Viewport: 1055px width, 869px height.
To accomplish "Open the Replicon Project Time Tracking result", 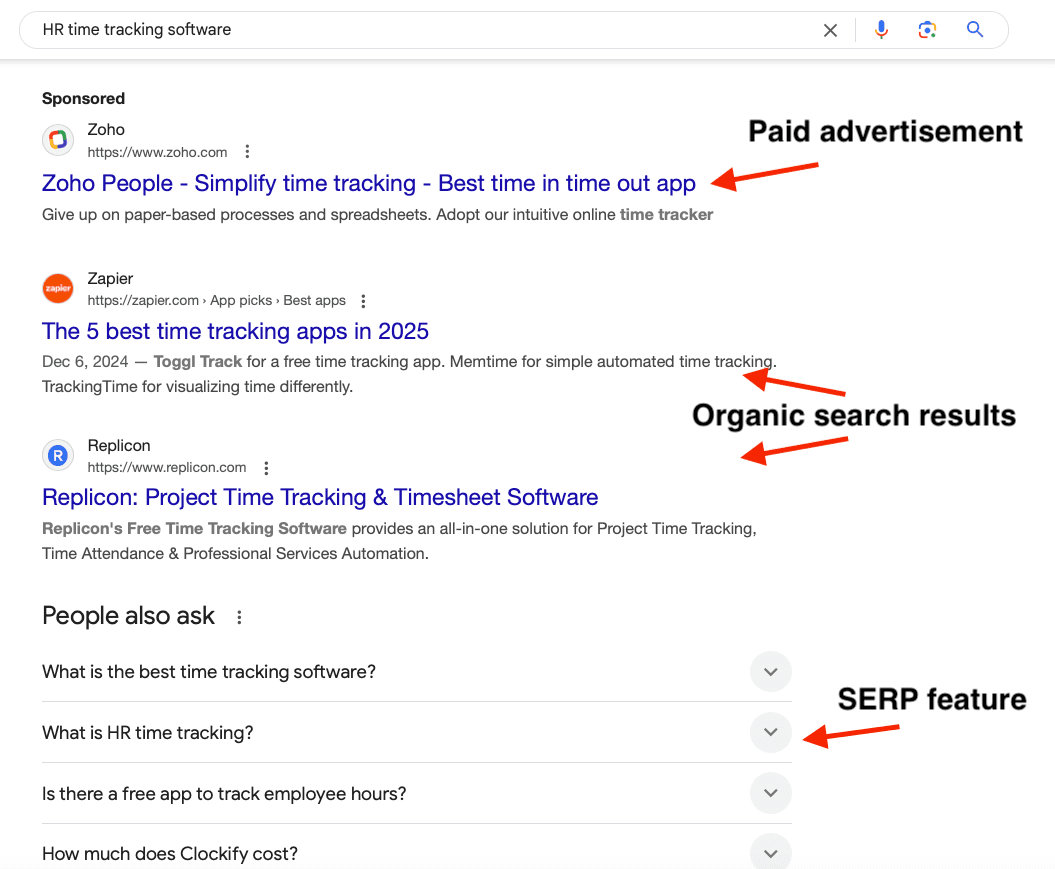I will (x=320, y=498).
